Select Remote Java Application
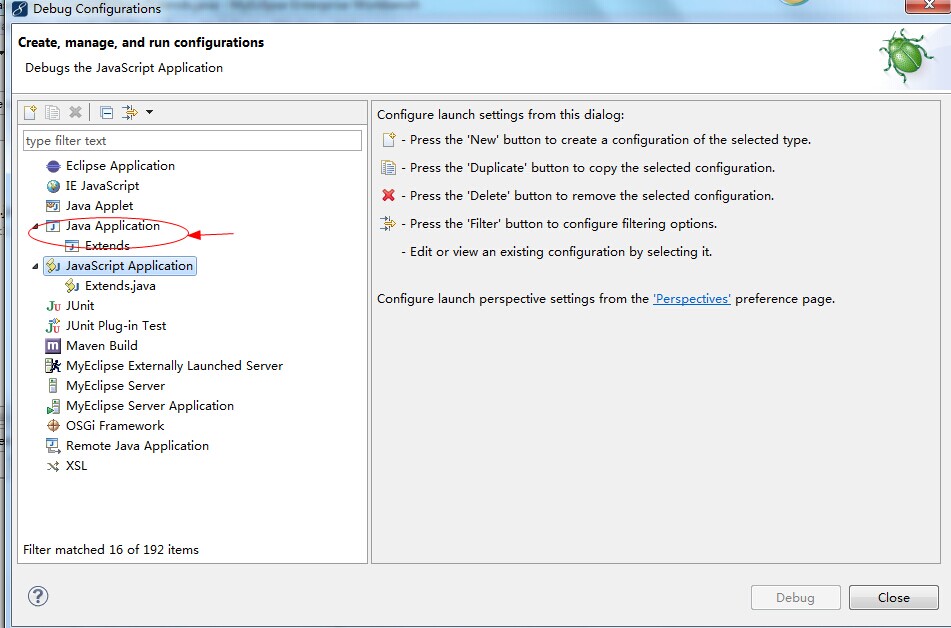Image resolution: width=951 pixels, height=628 pixels. click(137, 446)
